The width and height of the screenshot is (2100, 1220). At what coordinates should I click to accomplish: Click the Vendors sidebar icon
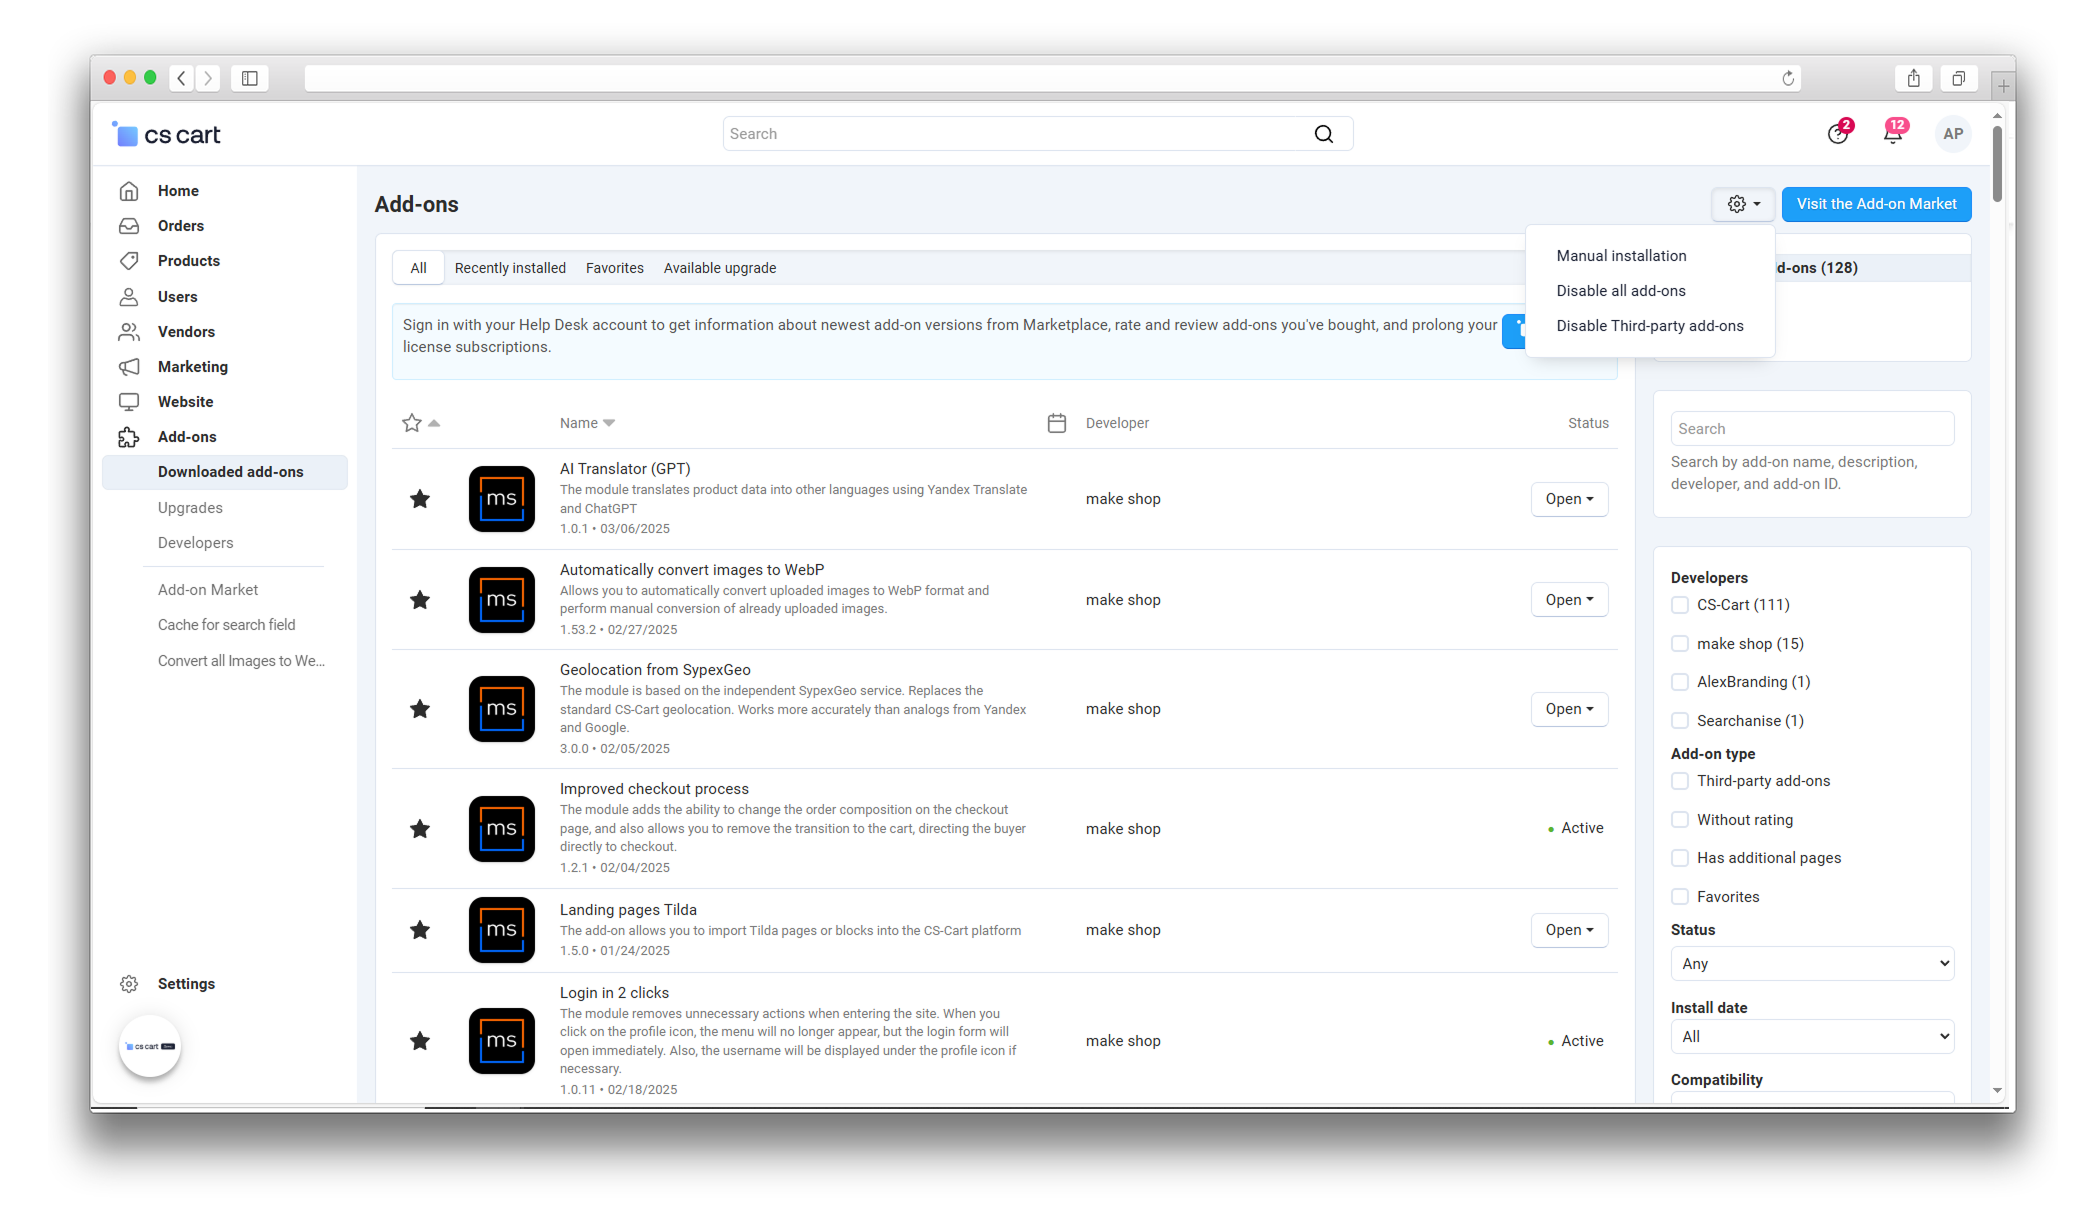click(129, 332)
